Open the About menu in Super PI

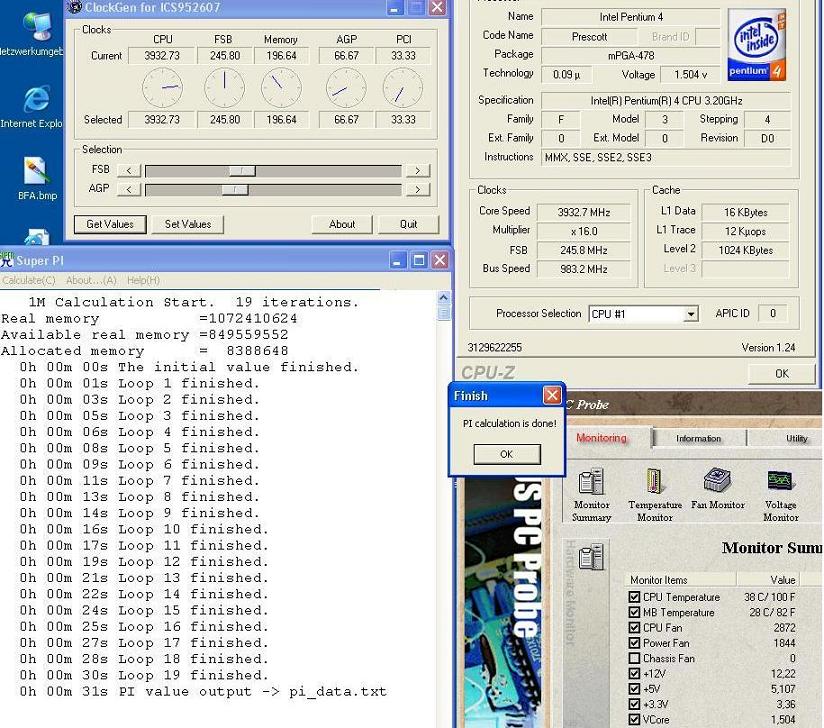pos(91,280)
